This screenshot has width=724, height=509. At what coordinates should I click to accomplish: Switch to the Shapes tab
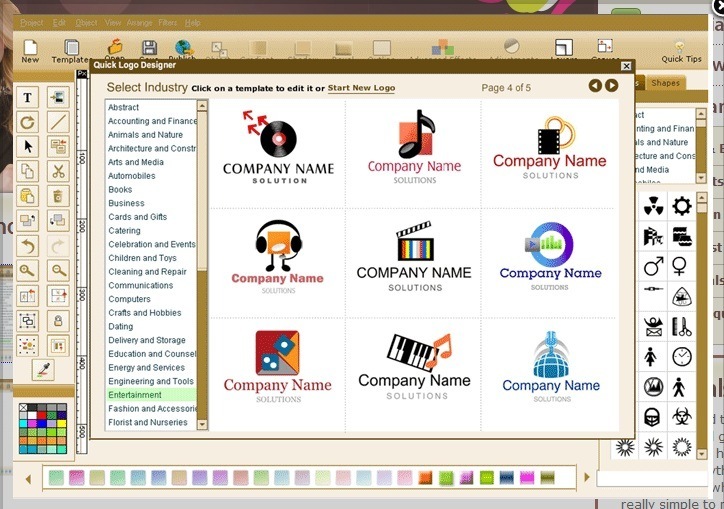[665, 83]
